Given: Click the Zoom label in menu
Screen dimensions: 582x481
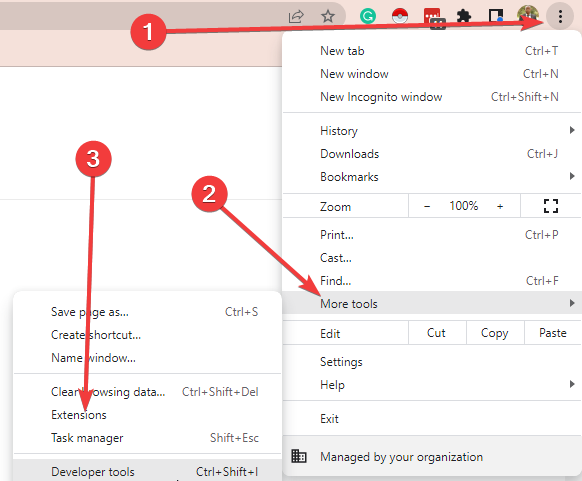Looking at the screenshot, I should (x=336, y=207).
